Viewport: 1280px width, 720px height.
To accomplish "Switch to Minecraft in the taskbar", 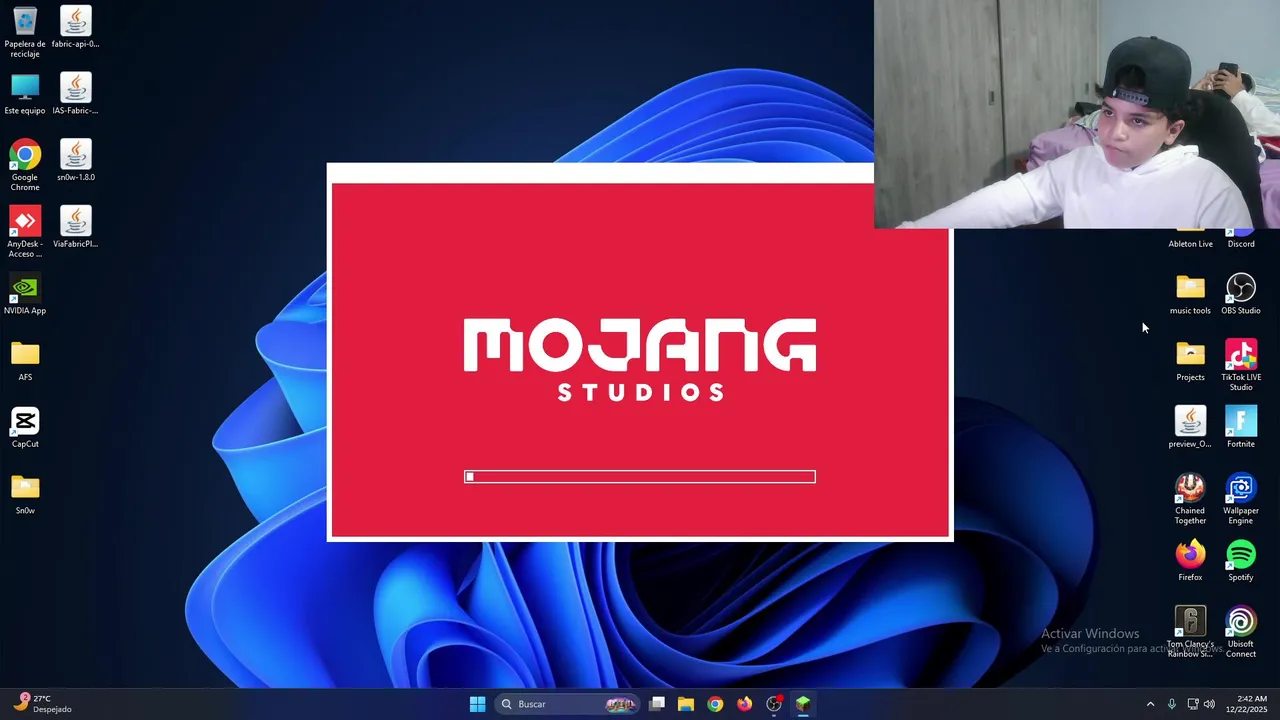I will tap(803, 704).
